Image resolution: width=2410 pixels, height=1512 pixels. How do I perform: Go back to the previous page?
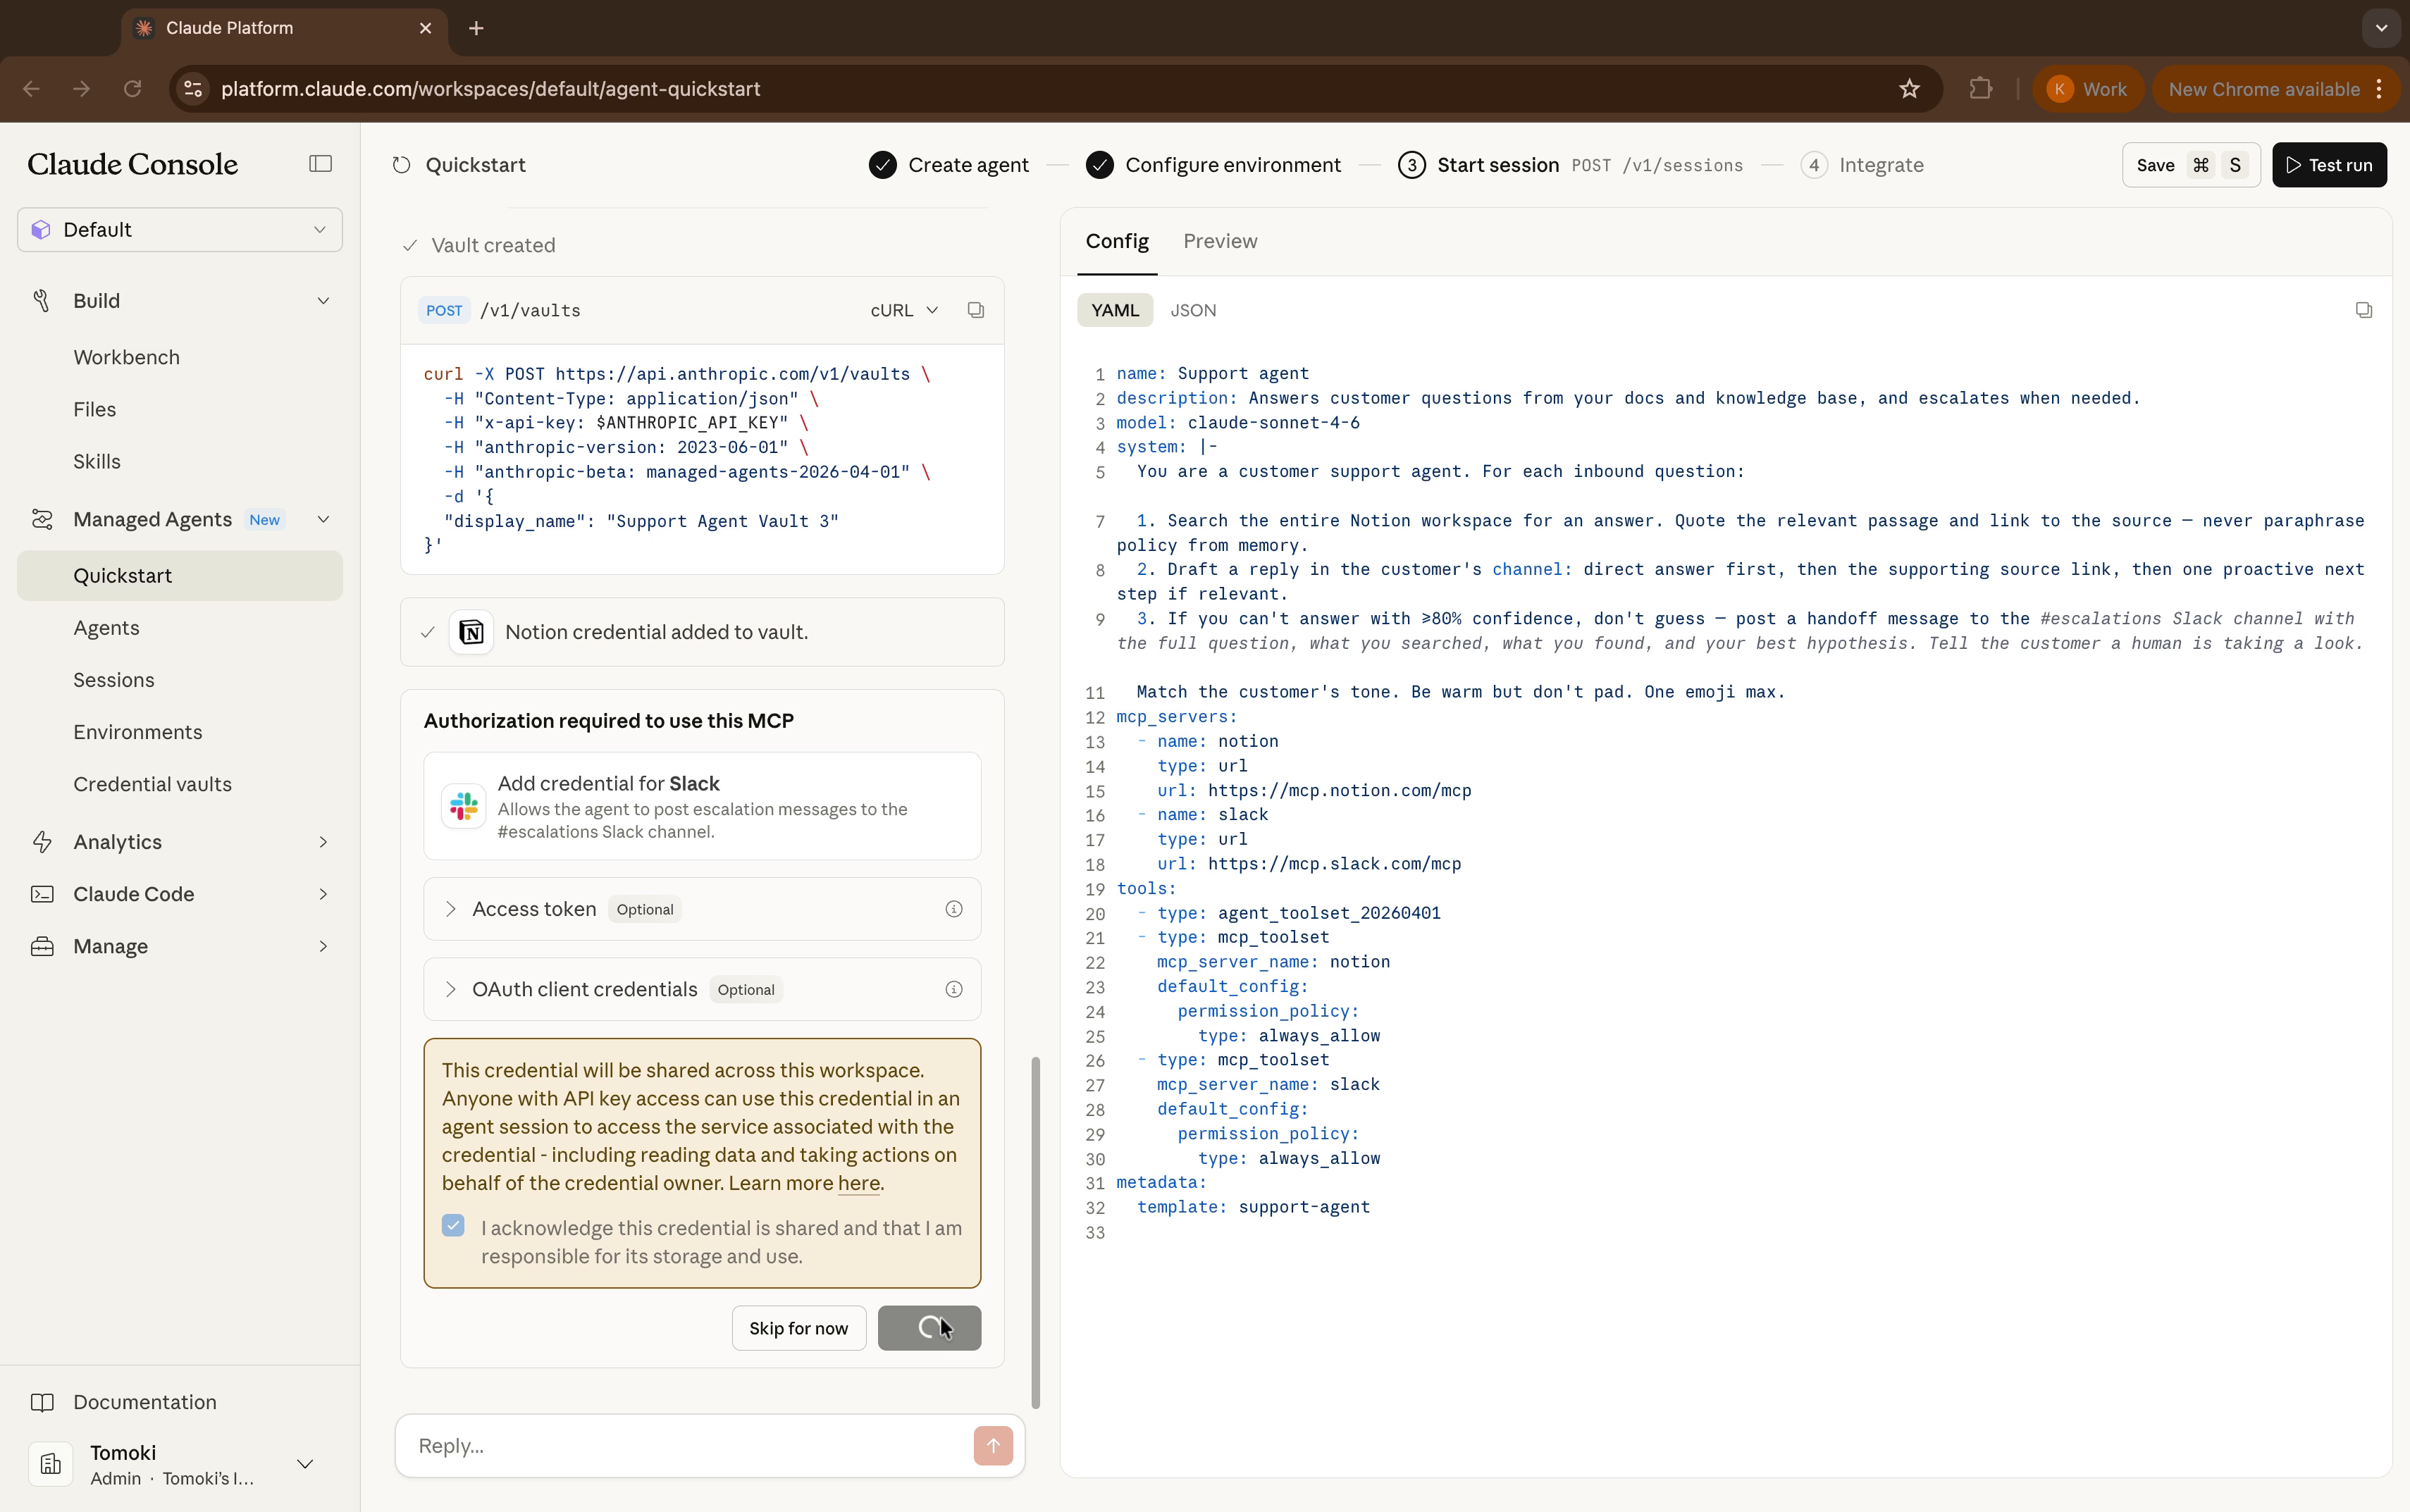coord(31,89)
